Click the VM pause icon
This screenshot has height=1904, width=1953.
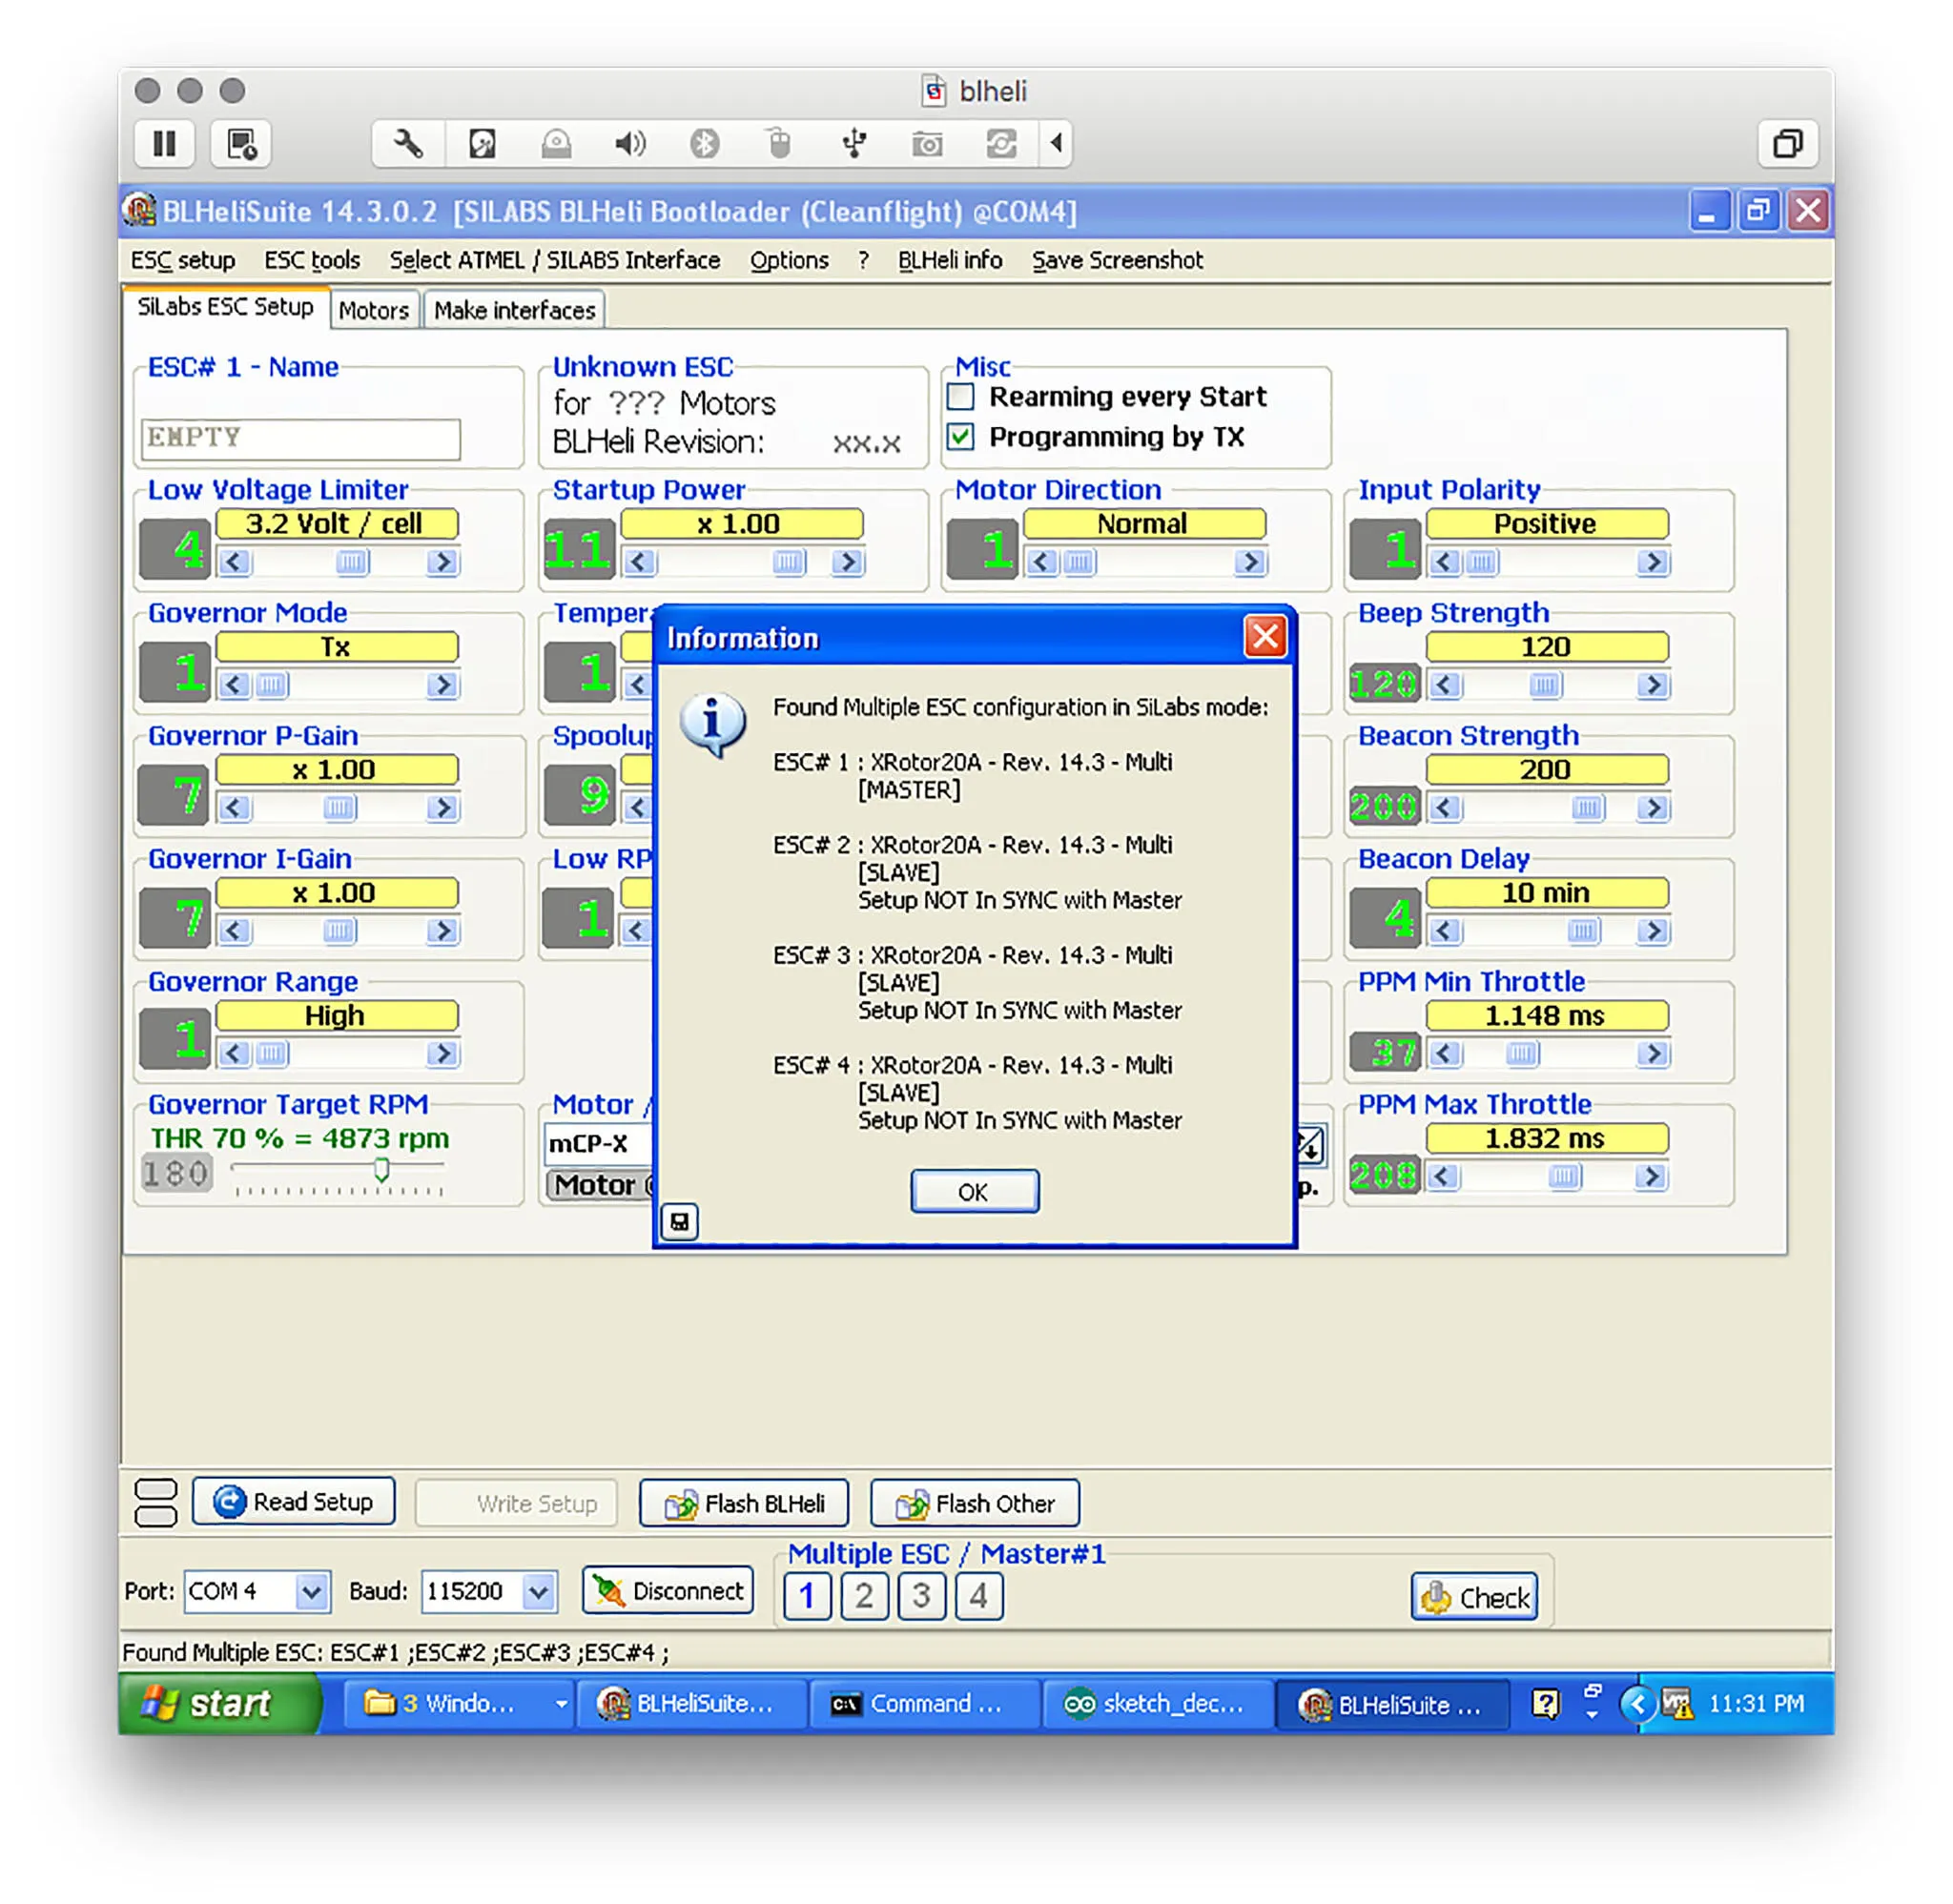(165, 144)
